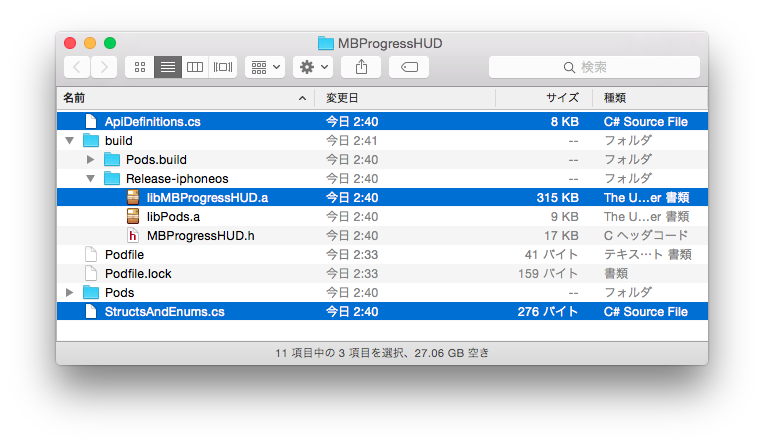764x445 pixels.
Task: Expand the Pods.build folder
Action: [x=91, y=159]
